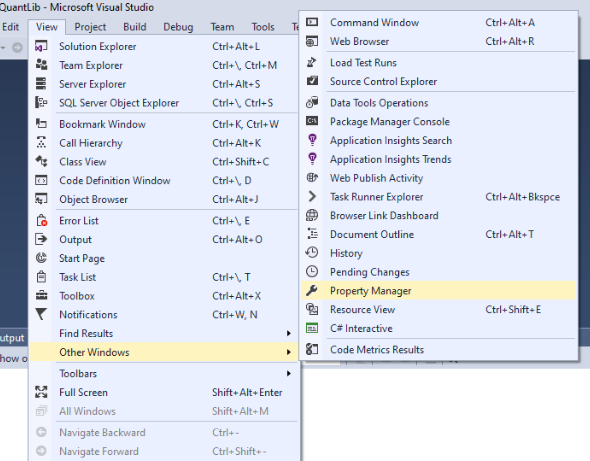The width and height of the screenshot is (590, 461).
Task: Open the Debug menu
Action: 178,27
